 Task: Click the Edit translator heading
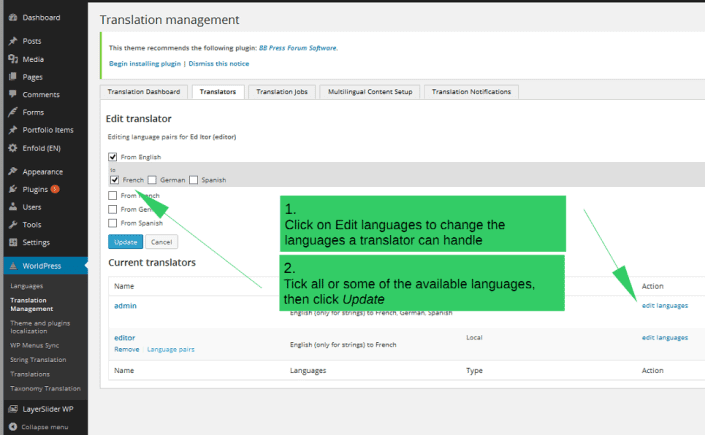pos(138,119)
